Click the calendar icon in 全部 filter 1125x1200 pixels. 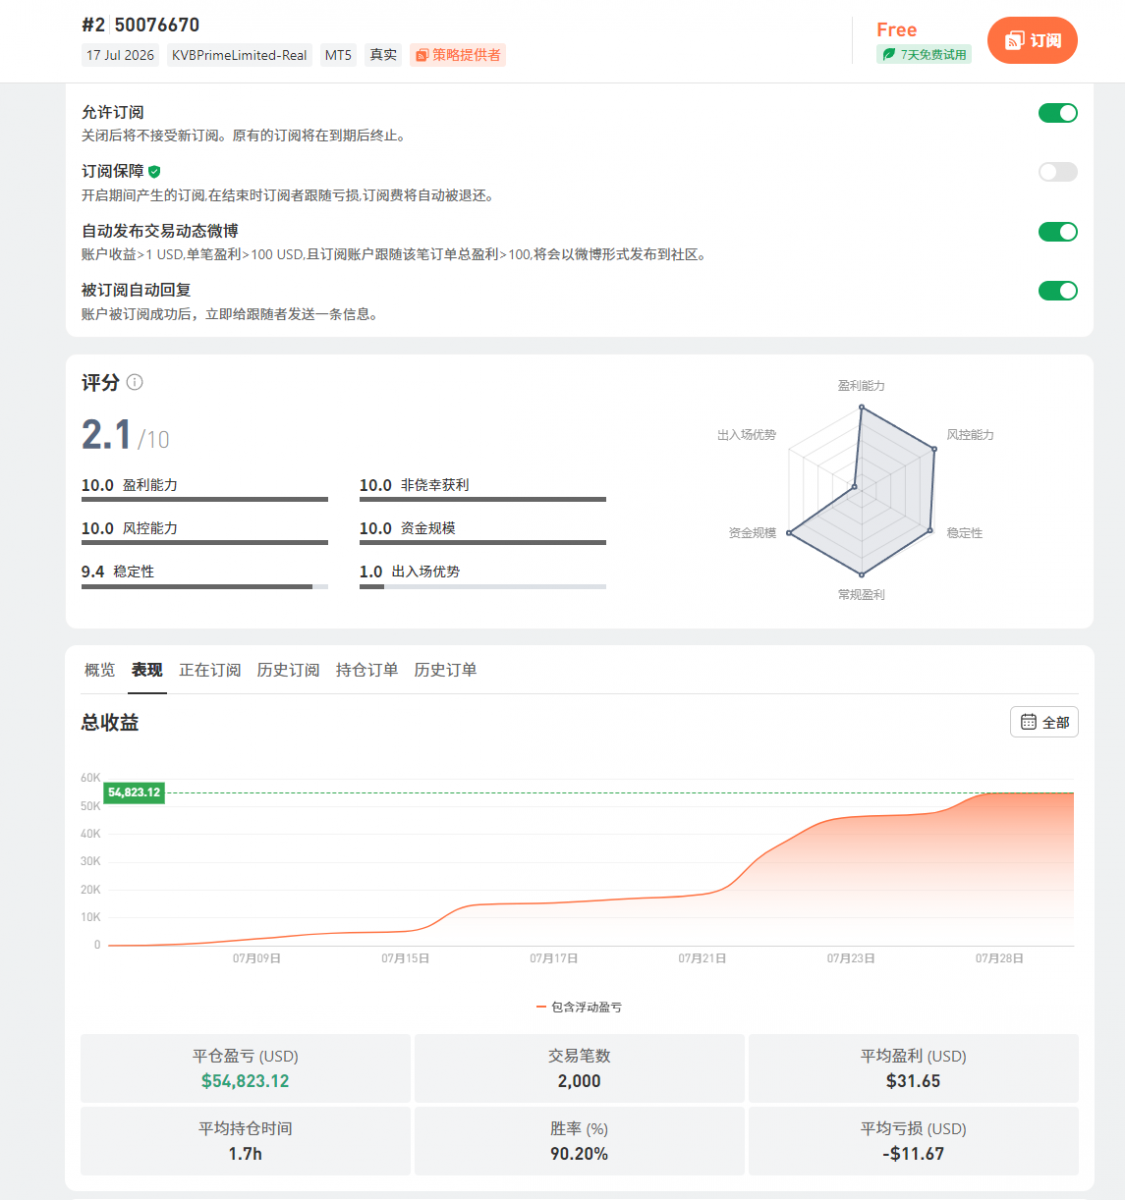(1028, 722)
